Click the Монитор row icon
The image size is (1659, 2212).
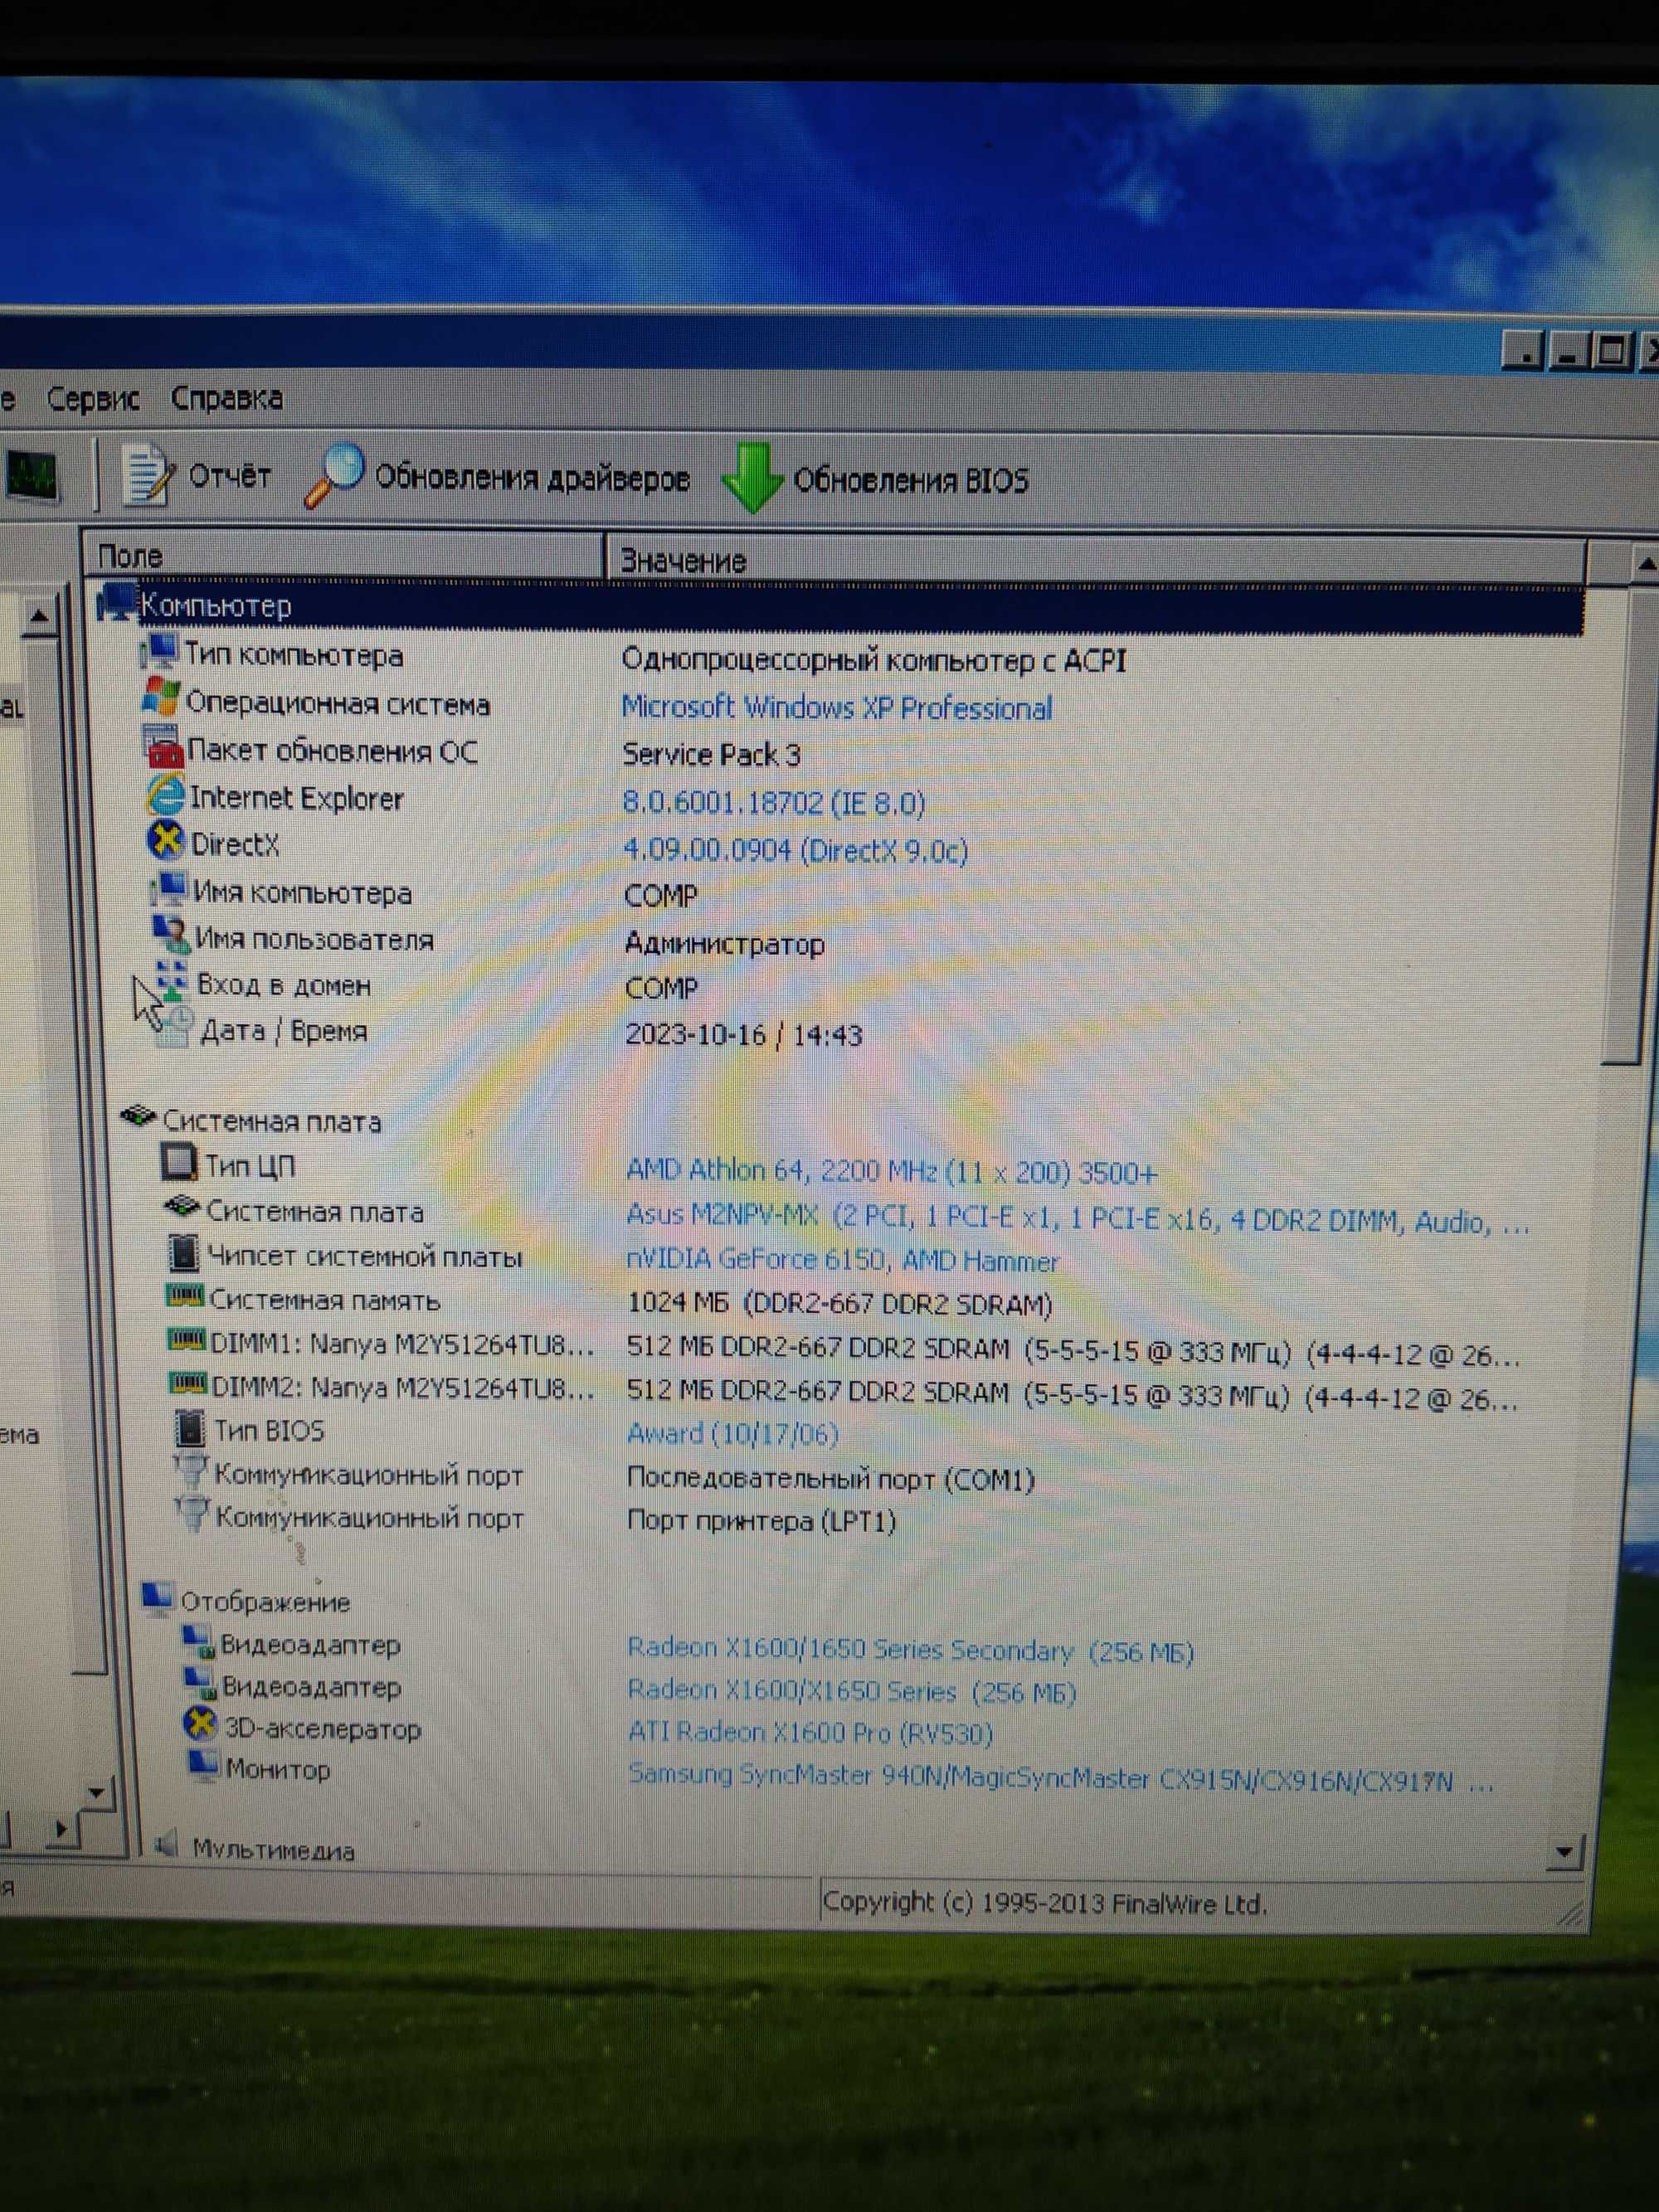pos(203,1764)
